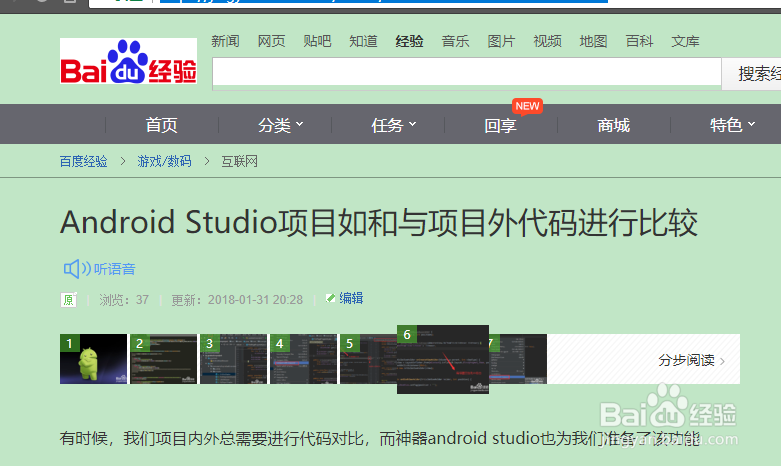Open the 地图 tab
781x466 pixels.
pos(593,41)
